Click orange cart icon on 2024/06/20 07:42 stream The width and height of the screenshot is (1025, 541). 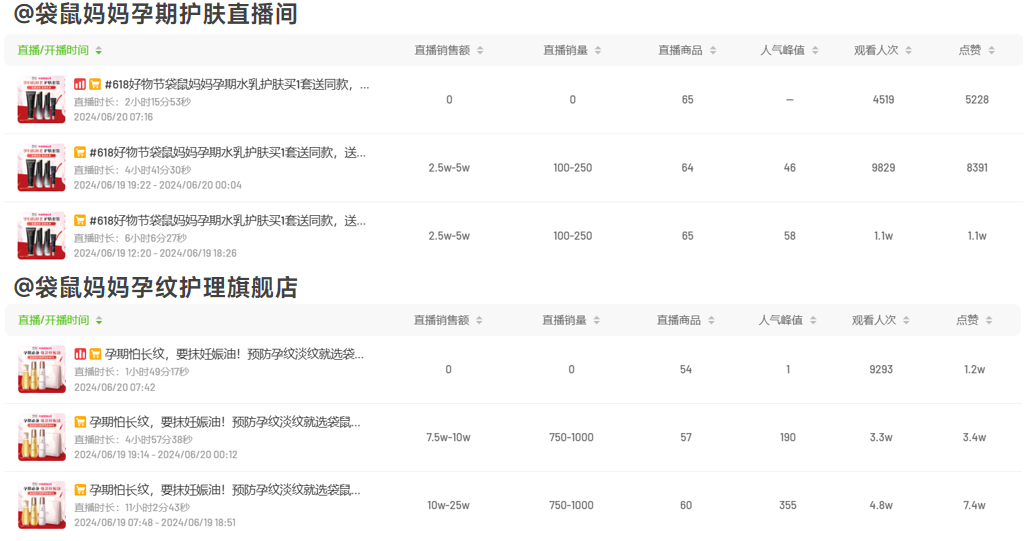(x=95, y=354)
